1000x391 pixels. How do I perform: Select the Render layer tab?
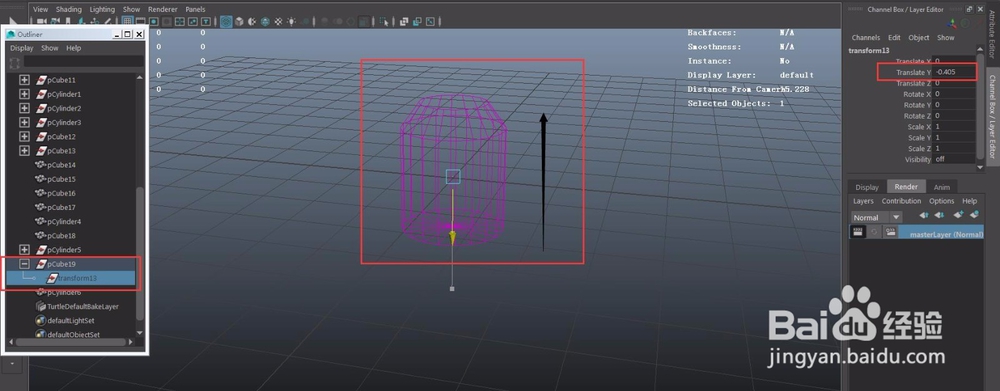[x=906, y=187]
